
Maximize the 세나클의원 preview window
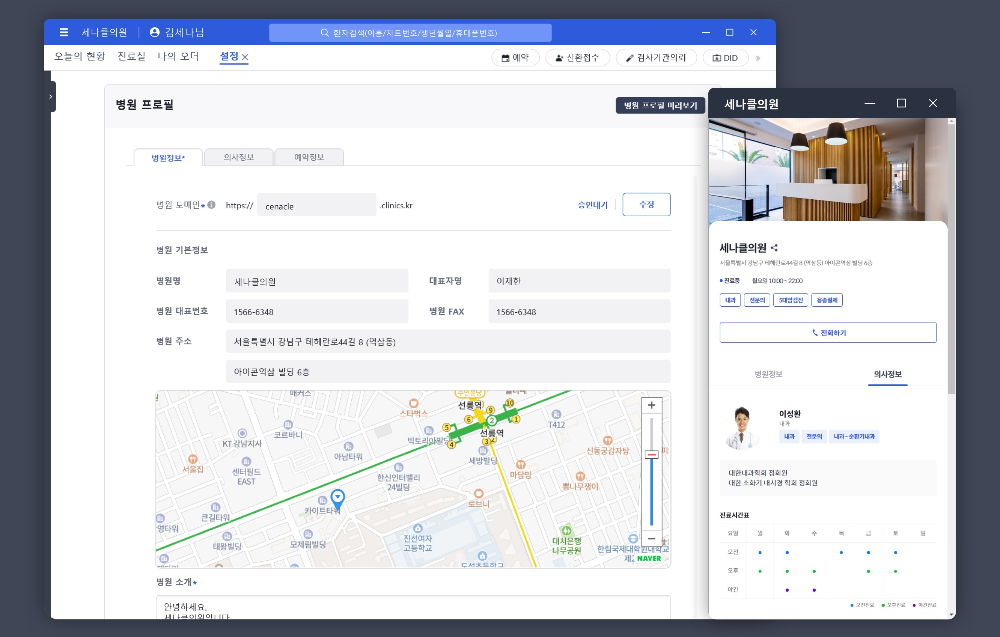tap(901, 103)
